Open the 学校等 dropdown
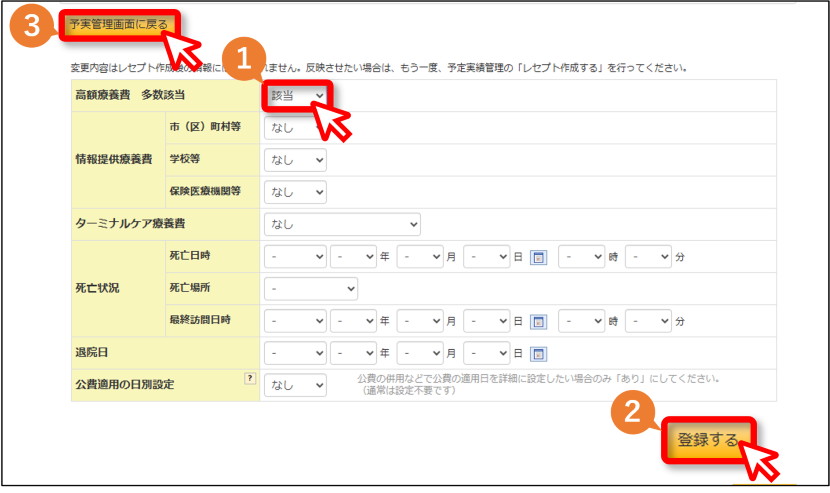The height and width of the screenshot is (493, 830). 295,160
